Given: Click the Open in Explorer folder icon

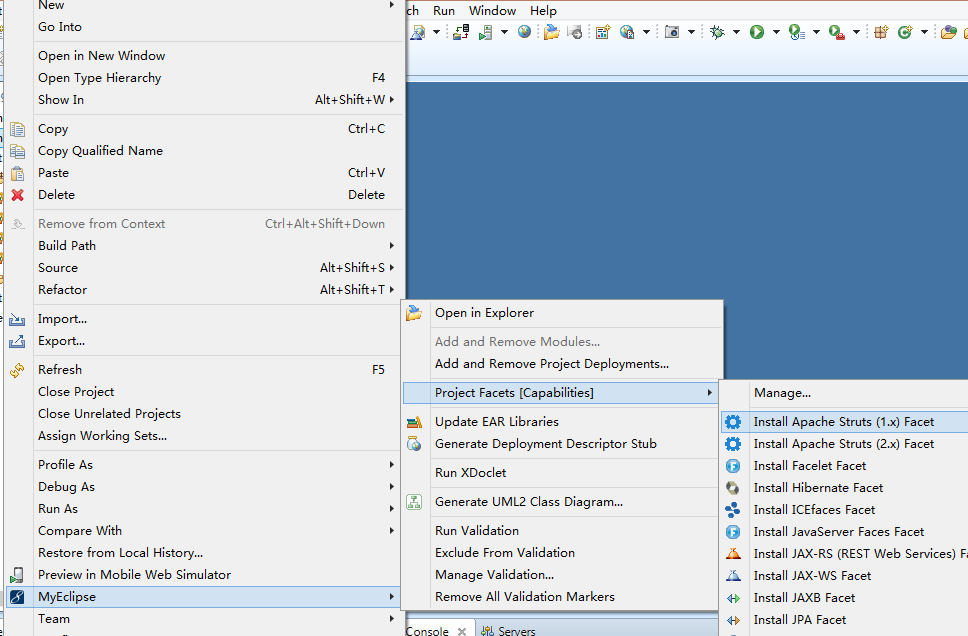Looking at the screenshot, I should point(414,313).
